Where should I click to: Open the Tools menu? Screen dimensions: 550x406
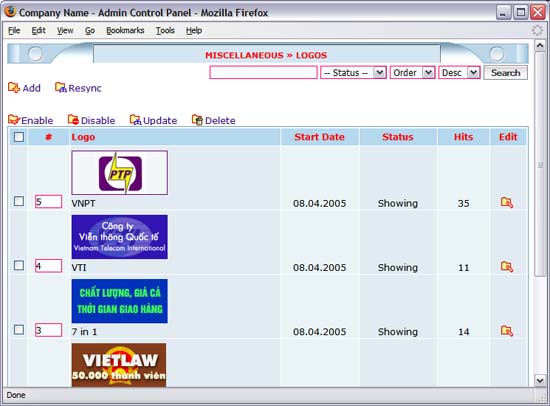[165, 31]
